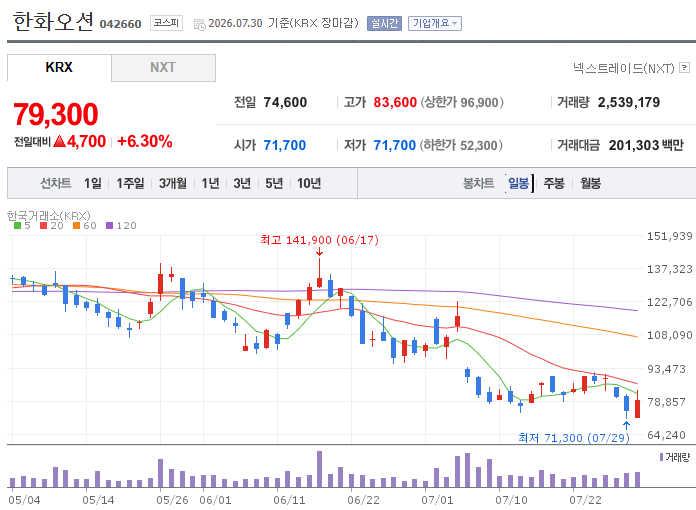Click the trading volume value 2,539,179
The height and width of the screenshot is (510, 696).
point(629,103)
